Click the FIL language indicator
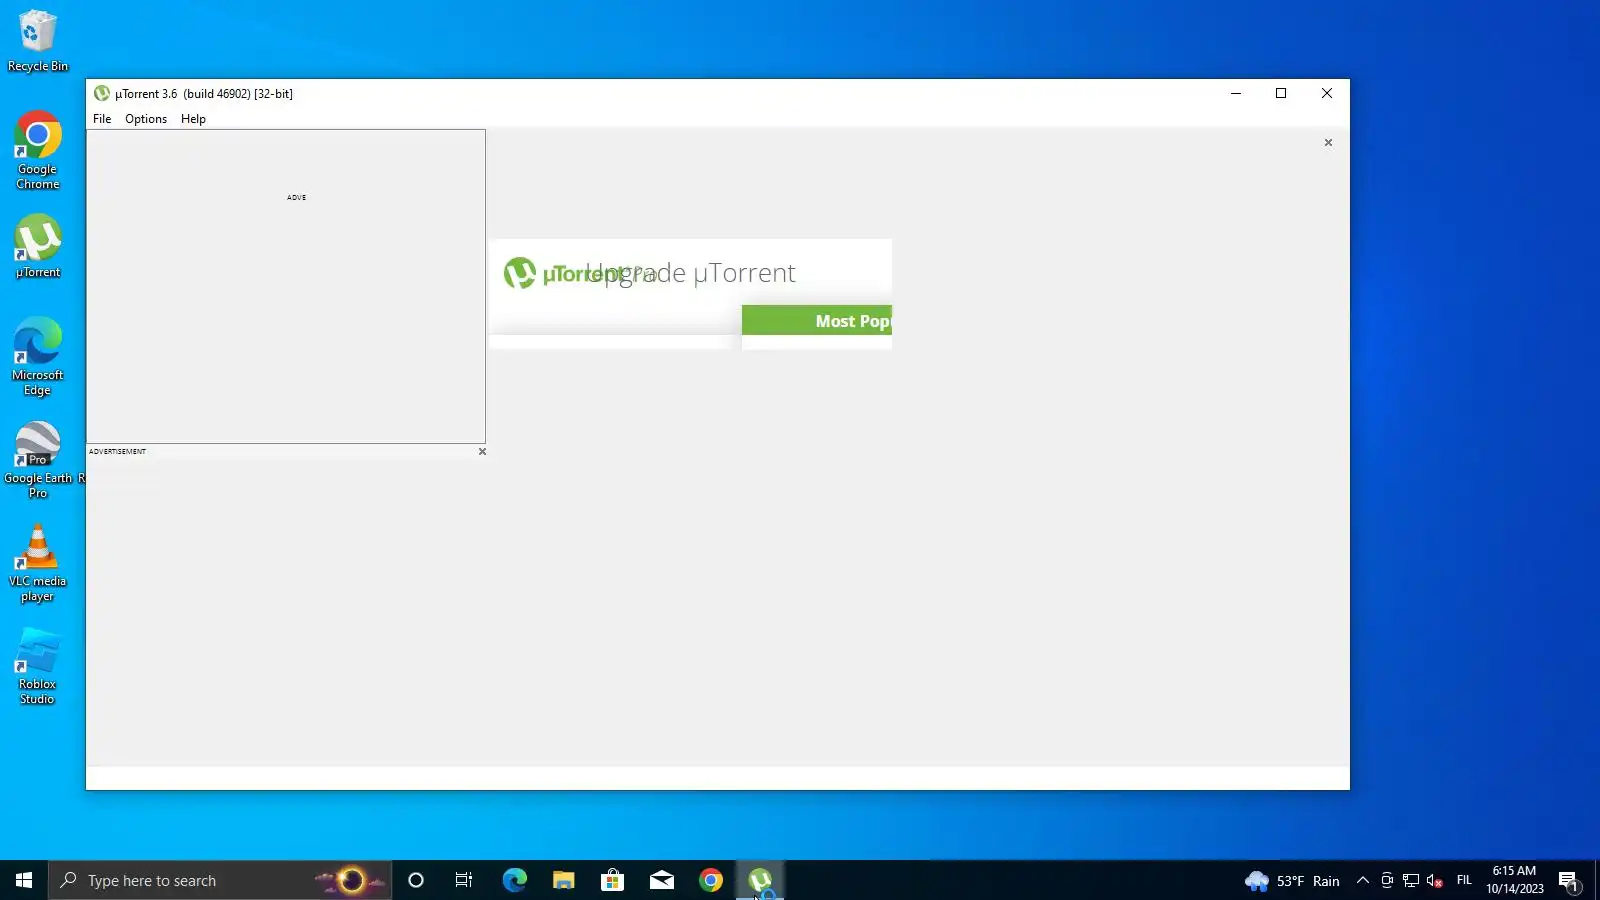The width and height of the screenshot is (1600, 900). (x=1464, y=880)
